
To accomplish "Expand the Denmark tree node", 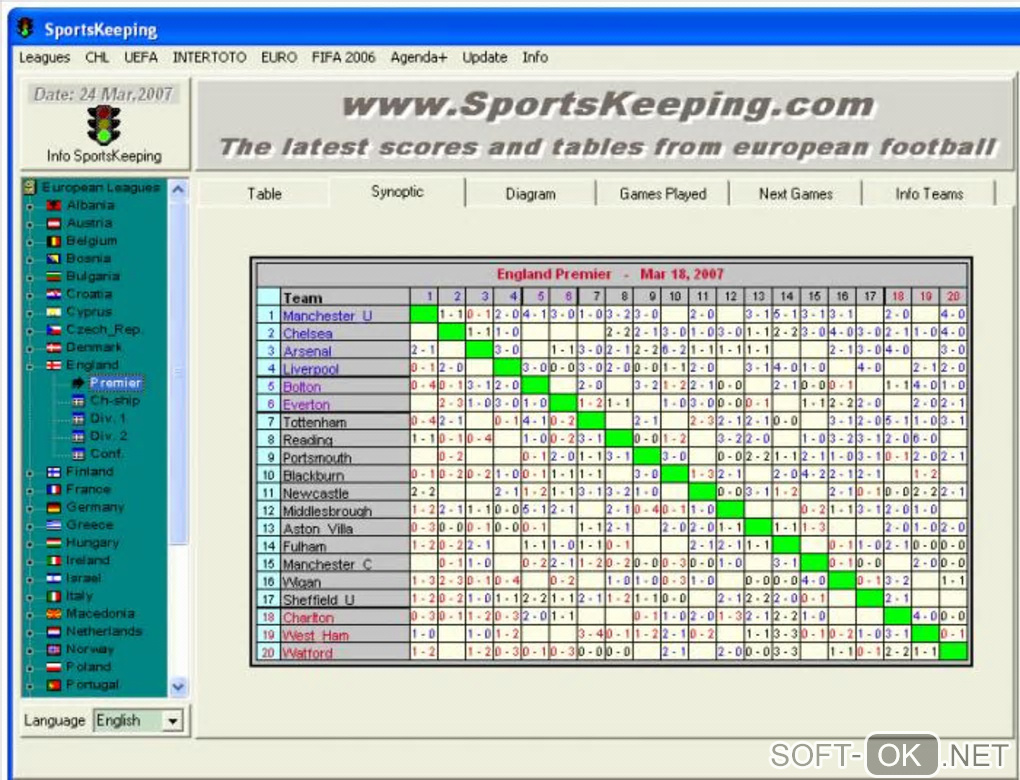I will point(30,348).
